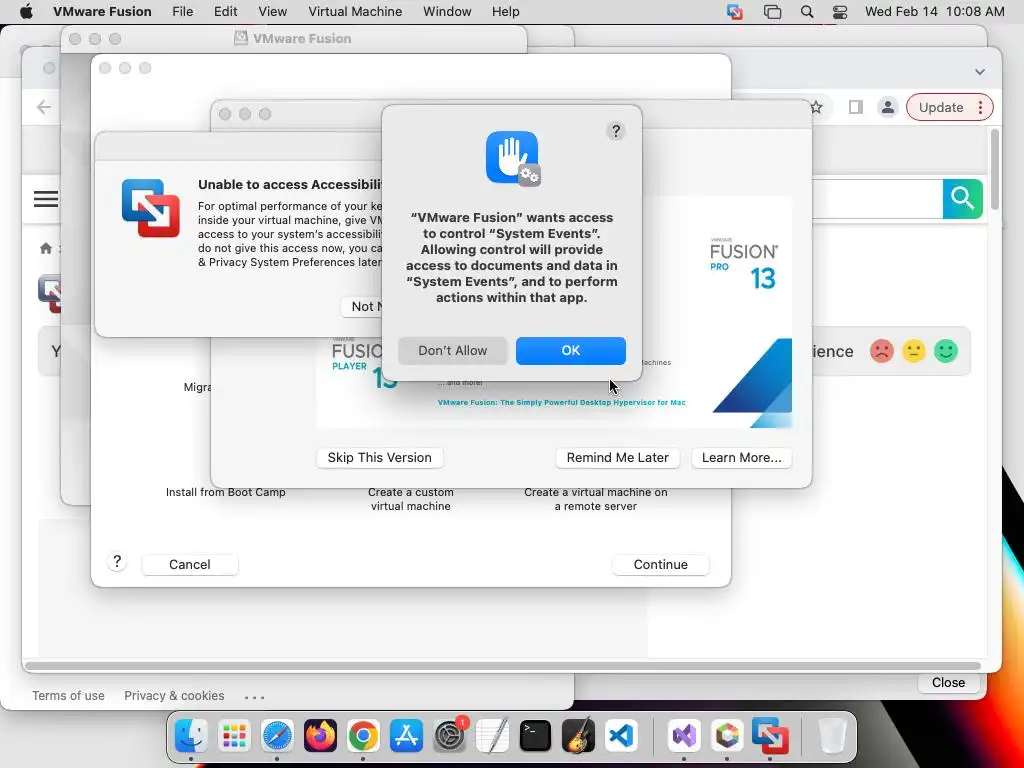Open the File menu

tap(182, 12)
